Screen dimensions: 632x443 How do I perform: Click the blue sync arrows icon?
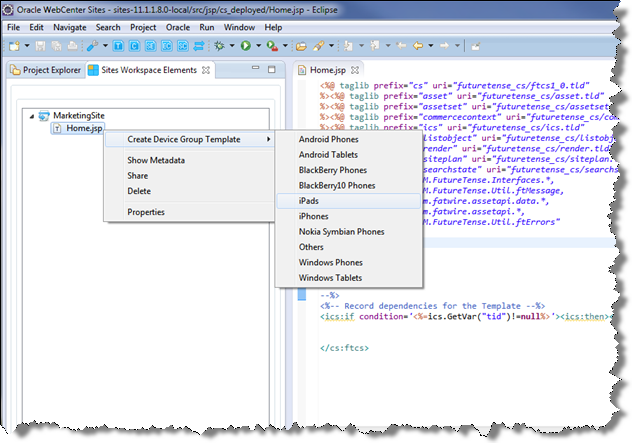click(199, 46)
